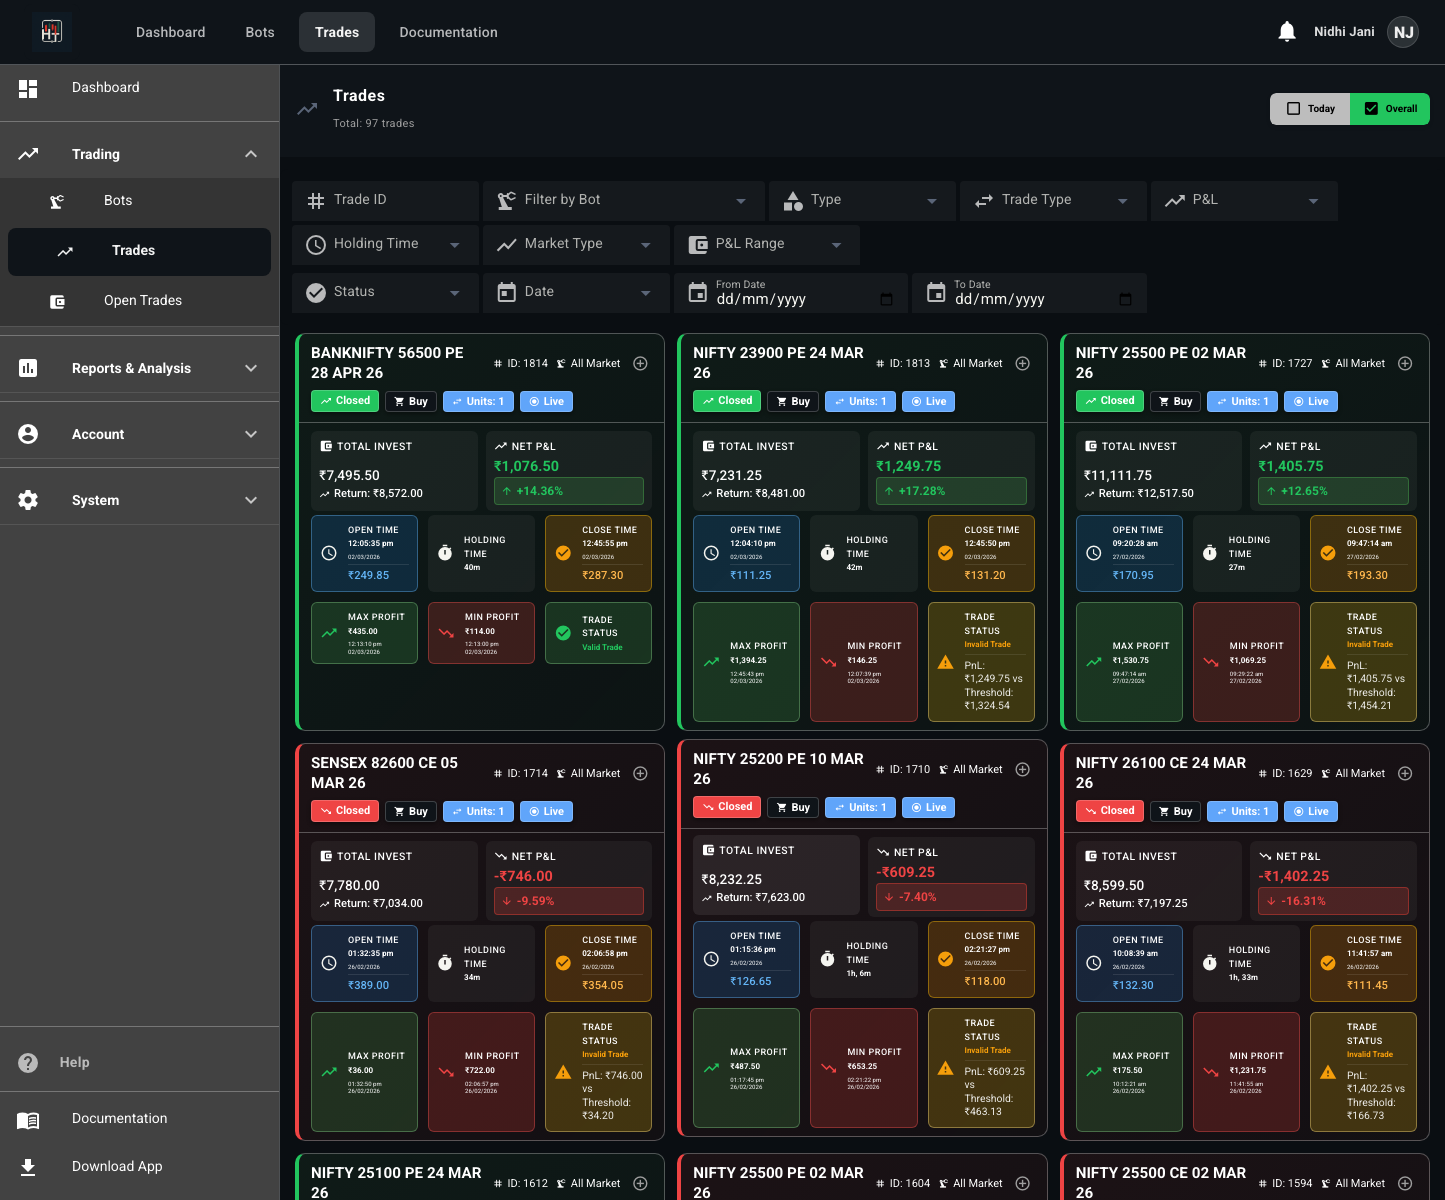Screen dimensions: 1445x1200
Task: Open the Market Type dropdown
Action: click(x=576, y=244)
